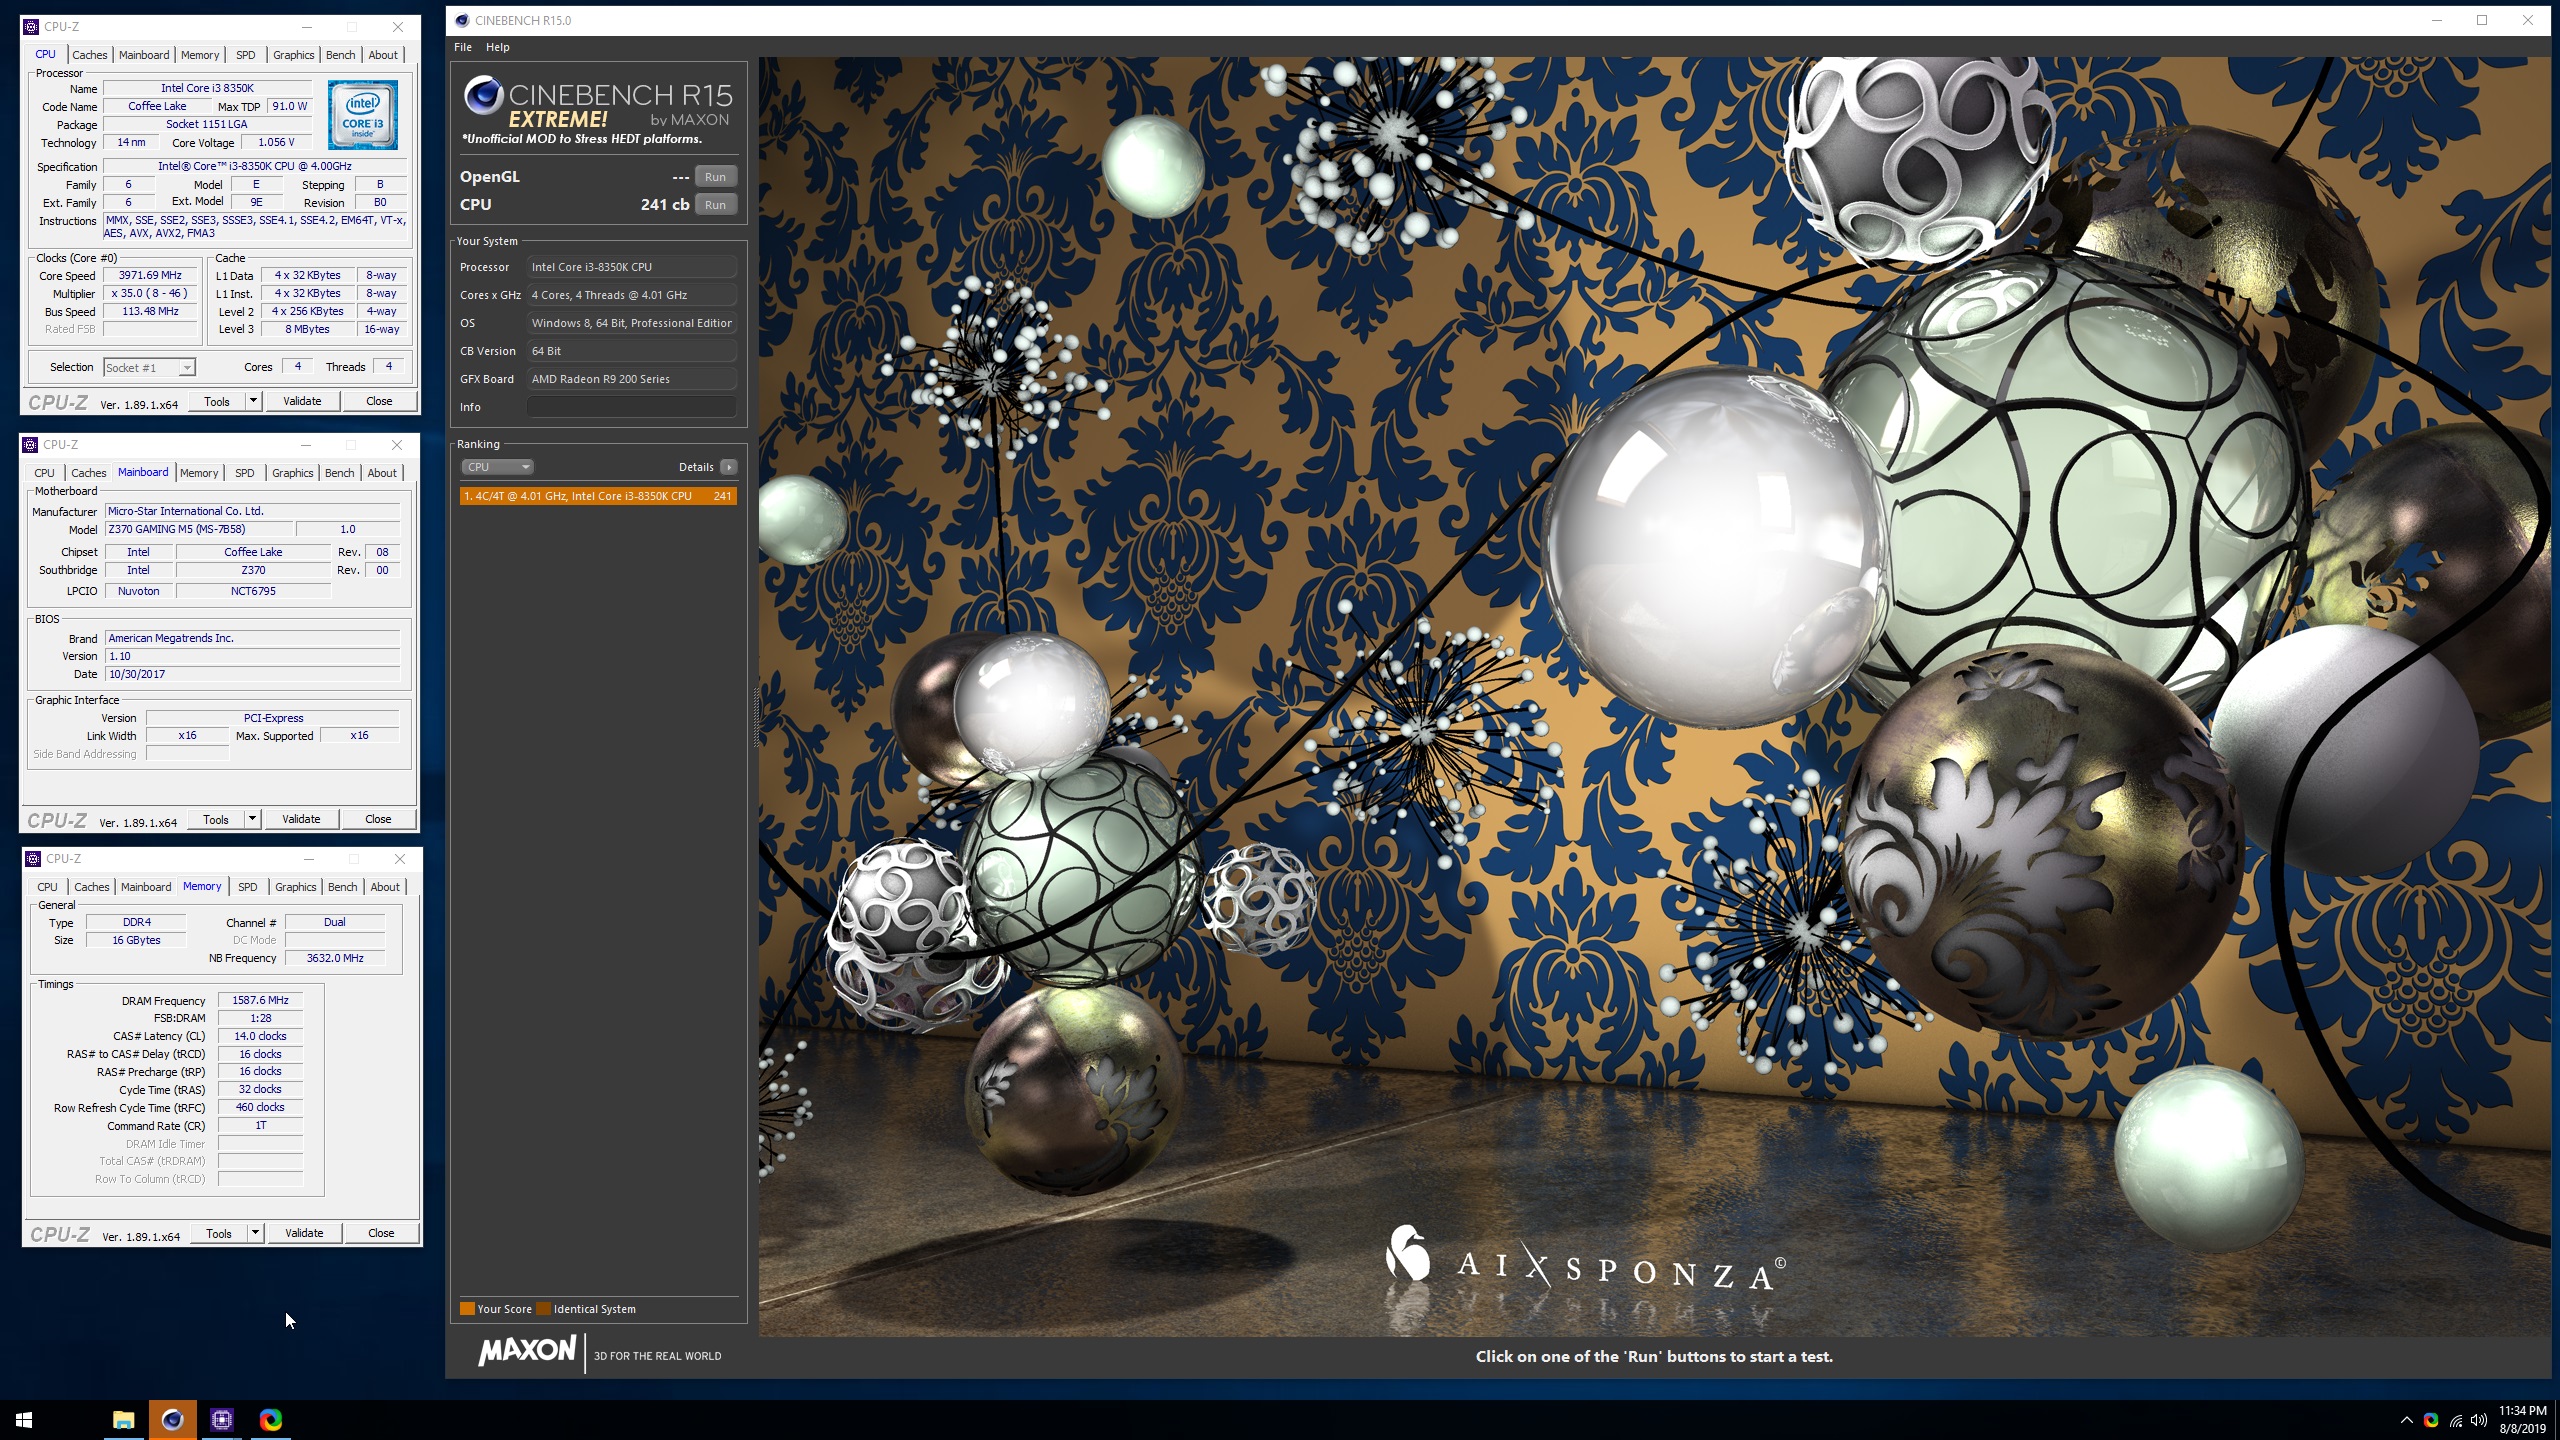Click the Identical System legend swatch
2560x1440 pixels.
click(x=543, y=1309)
